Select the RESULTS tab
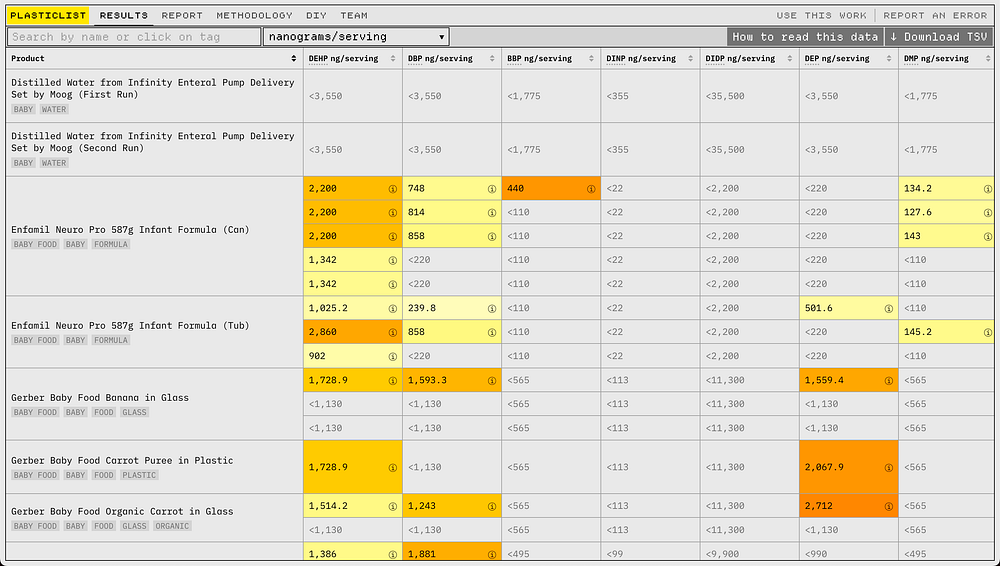1000x566 pixels. [124, 15]
